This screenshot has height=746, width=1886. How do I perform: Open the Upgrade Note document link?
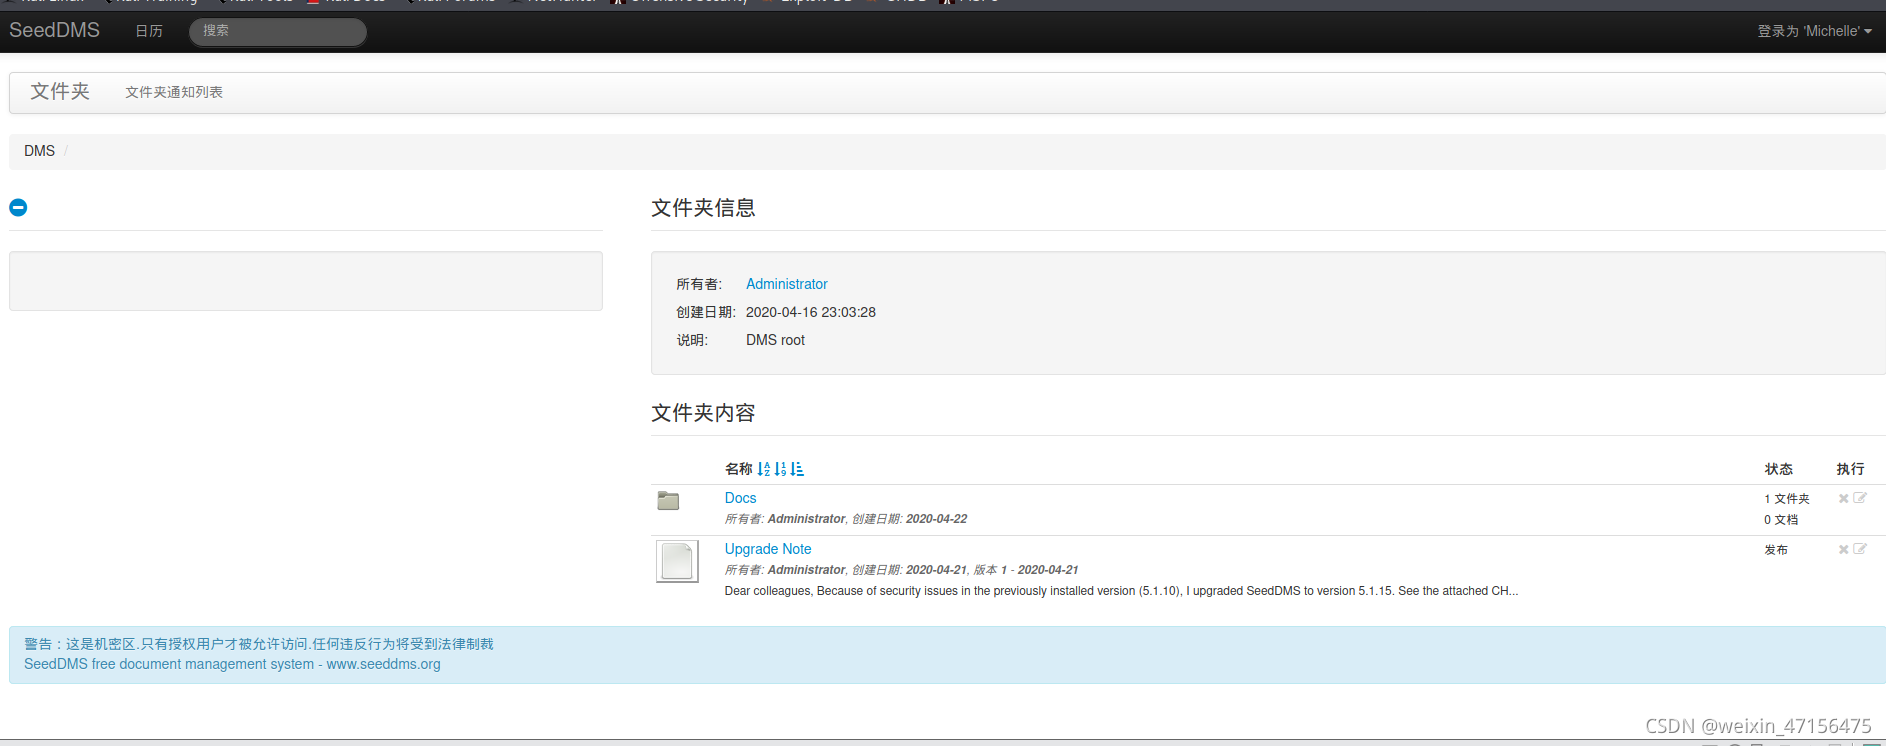point(768,549)
